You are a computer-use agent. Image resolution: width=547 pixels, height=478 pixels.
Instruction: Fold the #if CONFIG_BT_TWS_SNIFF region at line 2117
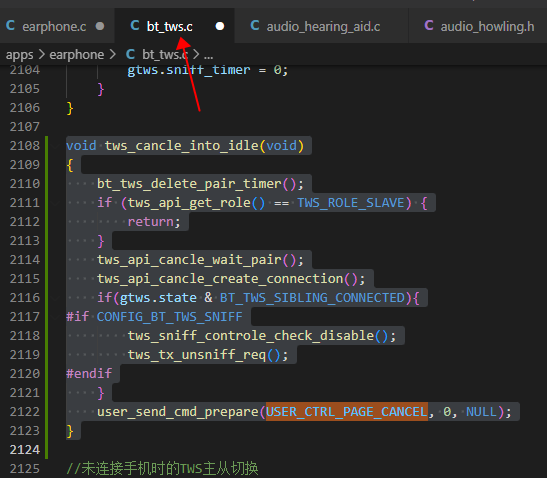pyautogui.click(x=55, y=317)
